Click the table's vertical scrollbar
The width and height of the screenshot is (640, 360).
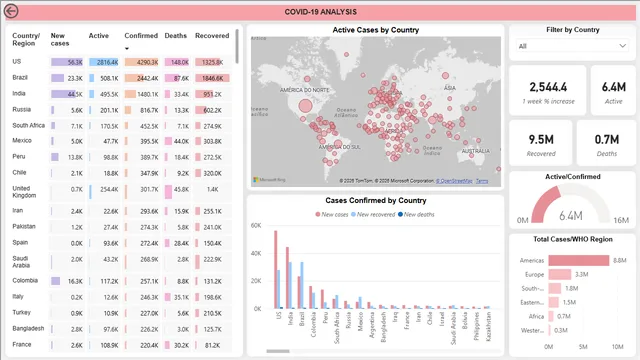pyautogui.click(x=237, y=47)
